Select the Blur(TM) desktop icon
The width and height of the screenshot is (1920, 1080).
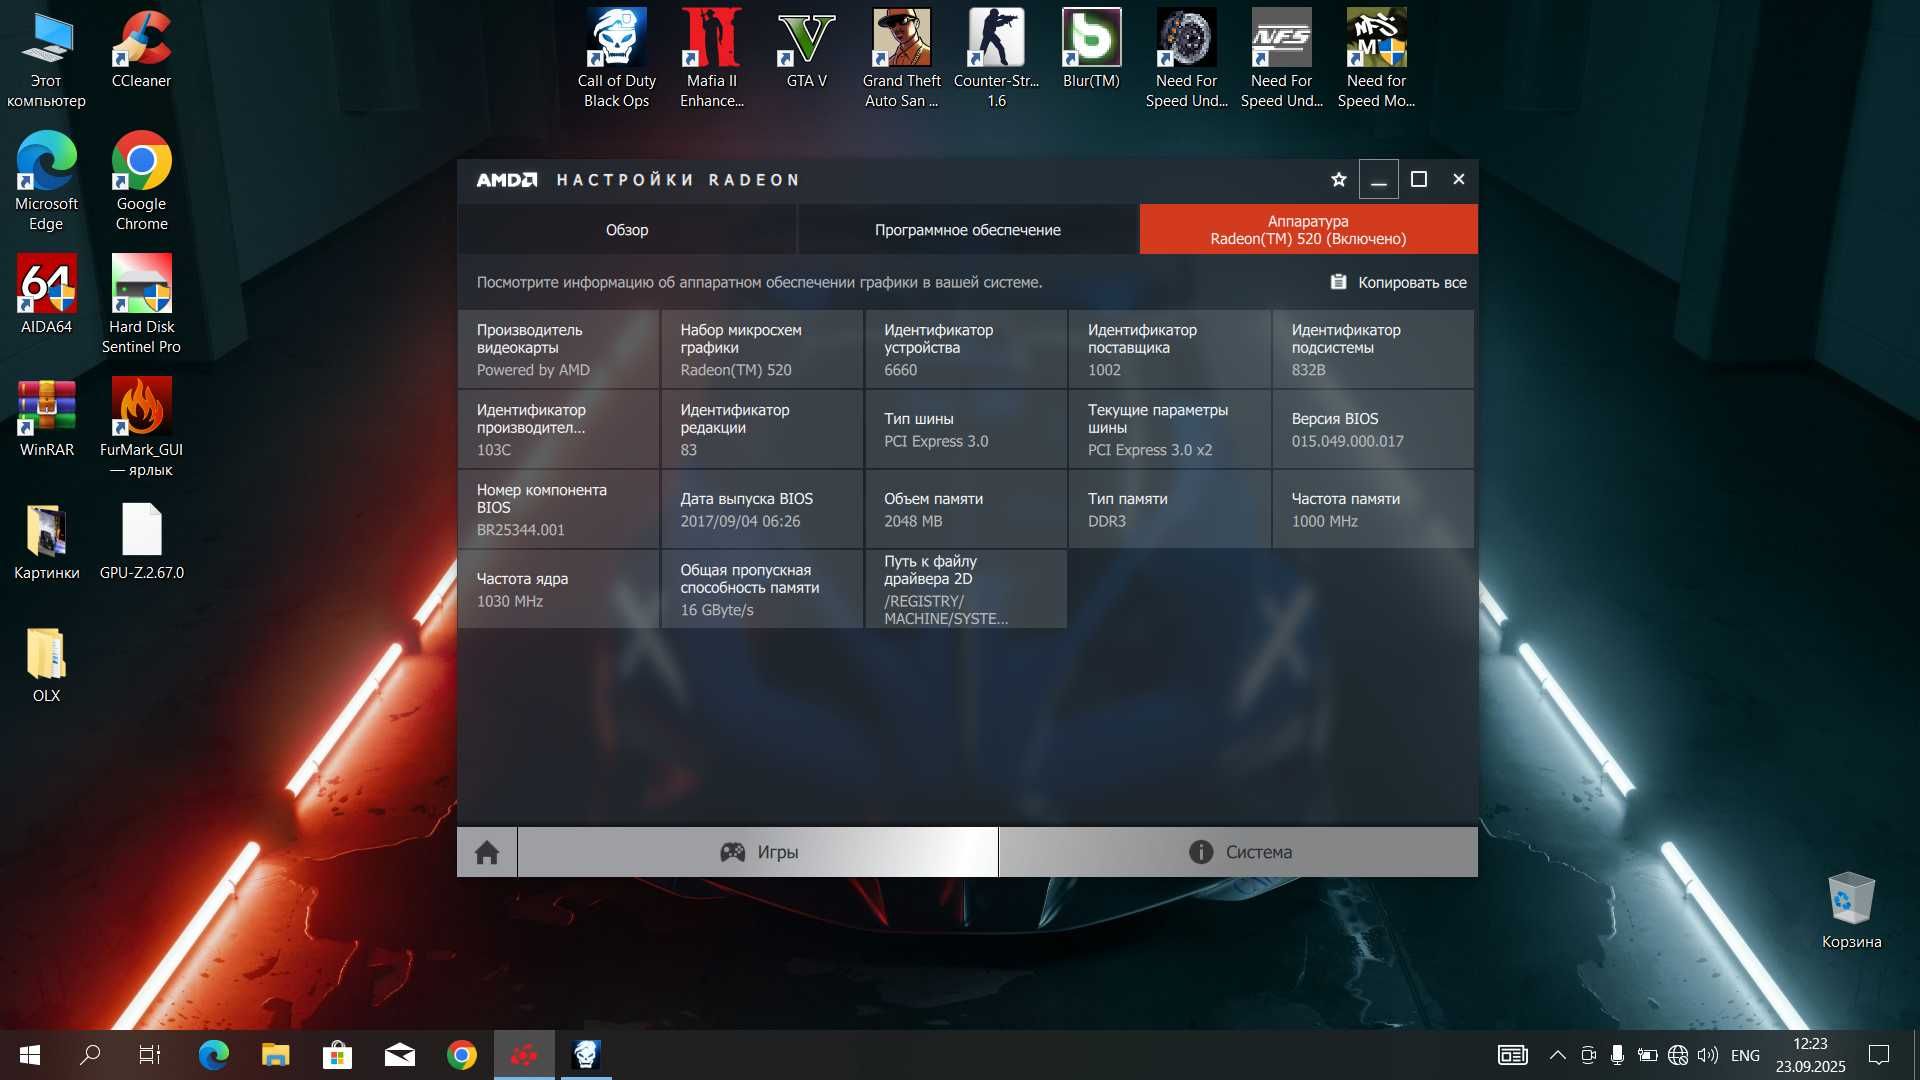[x=1091, y=50]
